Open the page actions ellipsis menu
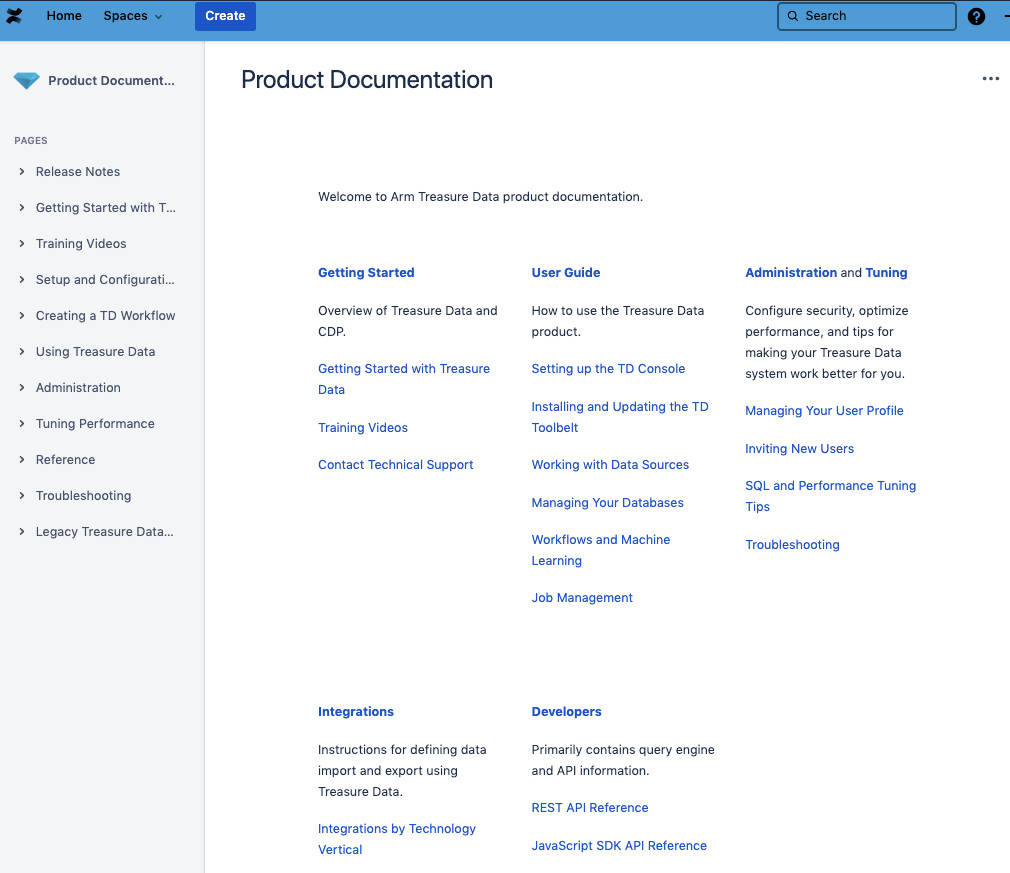 click(990, 78)
